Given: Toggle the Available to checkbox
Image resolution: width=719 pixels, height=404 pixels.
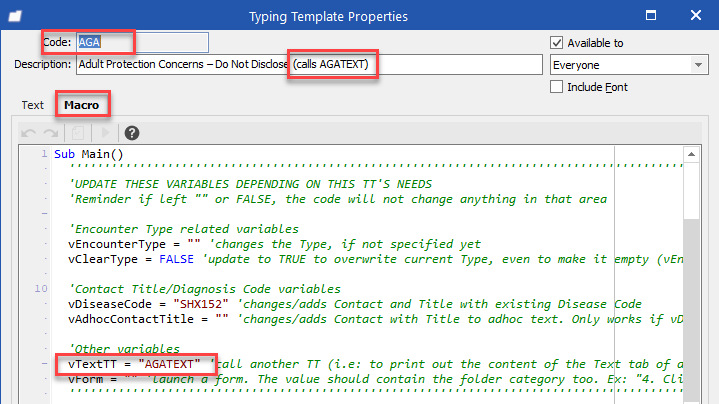Looking at the screenshot, I should click(556, 43).
